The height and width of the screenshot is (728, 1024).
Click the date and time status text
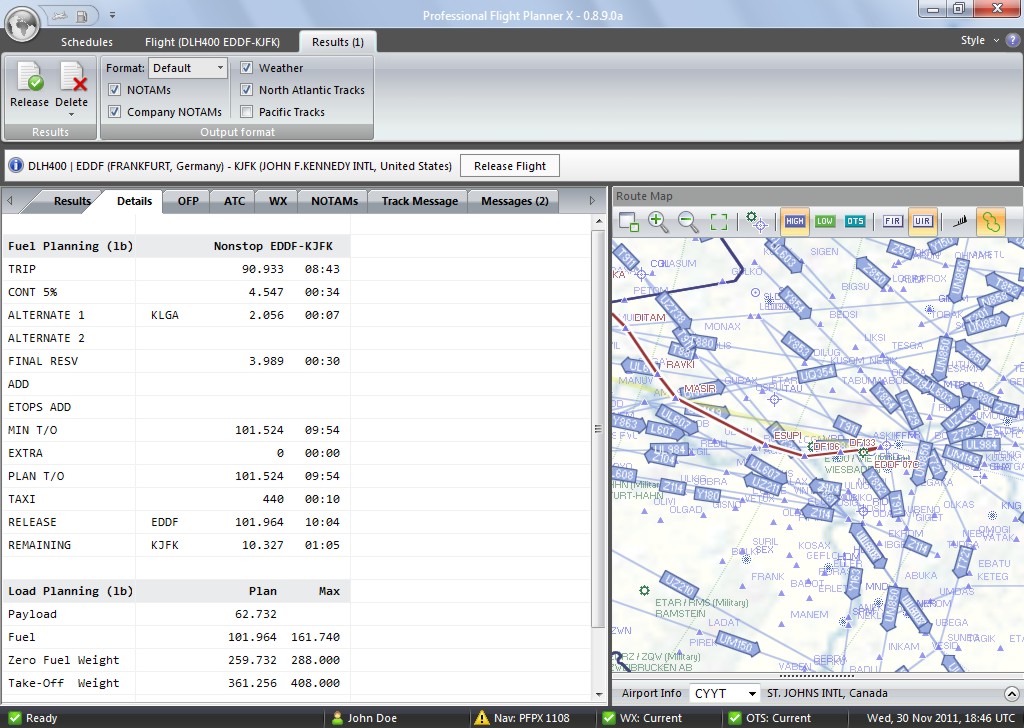[941, 718]
